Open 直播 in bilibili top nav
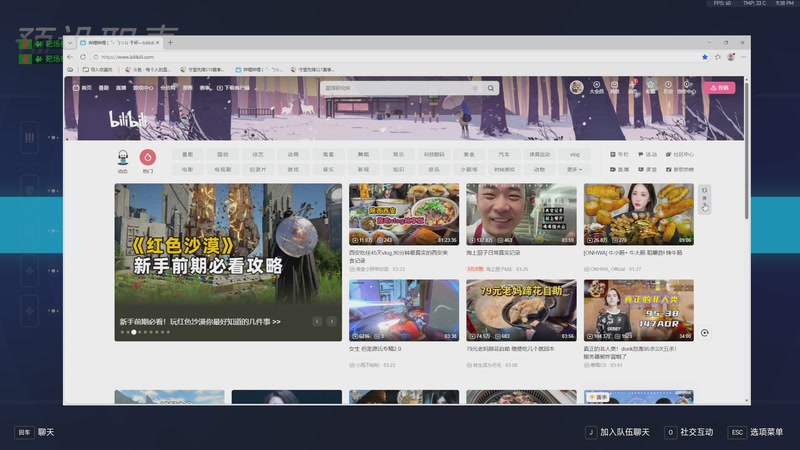 (120, 88)
